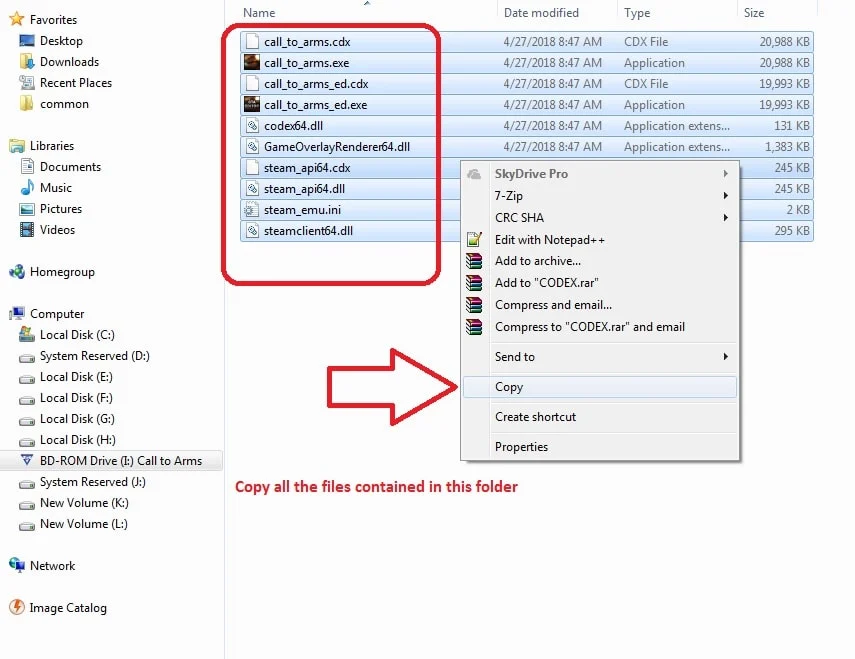Select the steamclient64.dll file row
The image size is (855, 659).
[308, 231]
